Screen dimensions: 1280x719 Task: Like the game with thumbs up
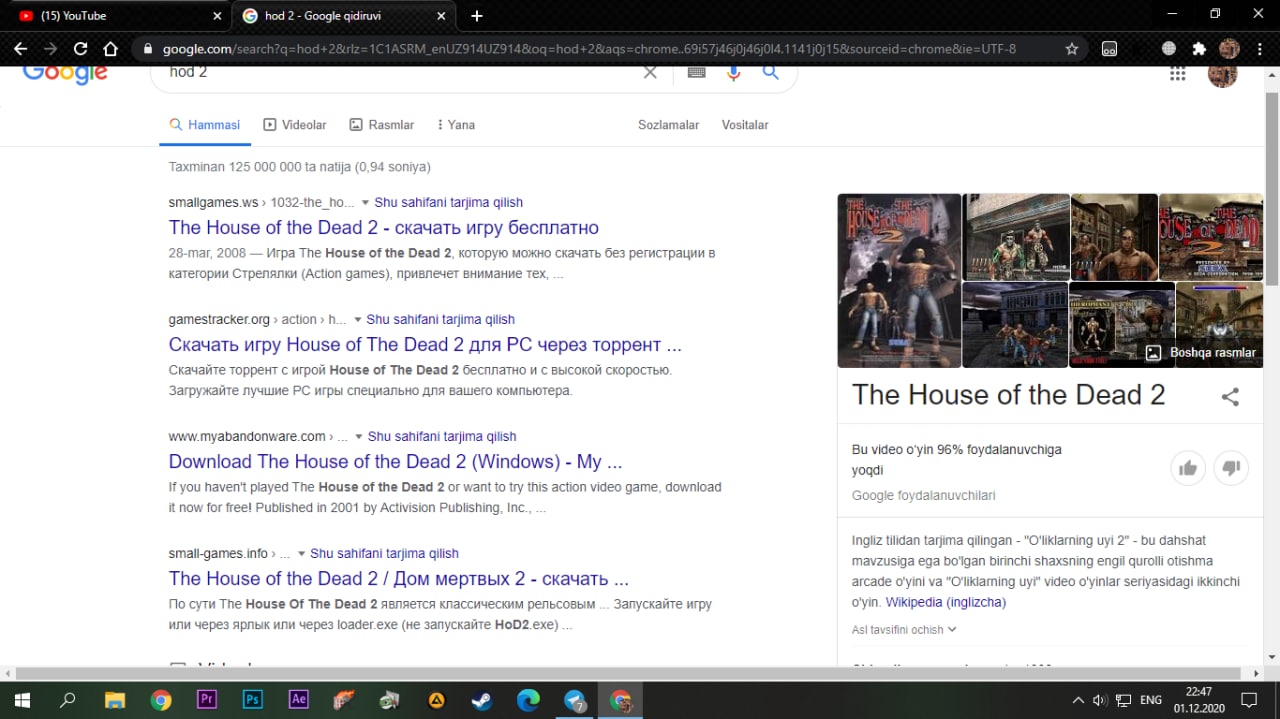click(1188, 467)
